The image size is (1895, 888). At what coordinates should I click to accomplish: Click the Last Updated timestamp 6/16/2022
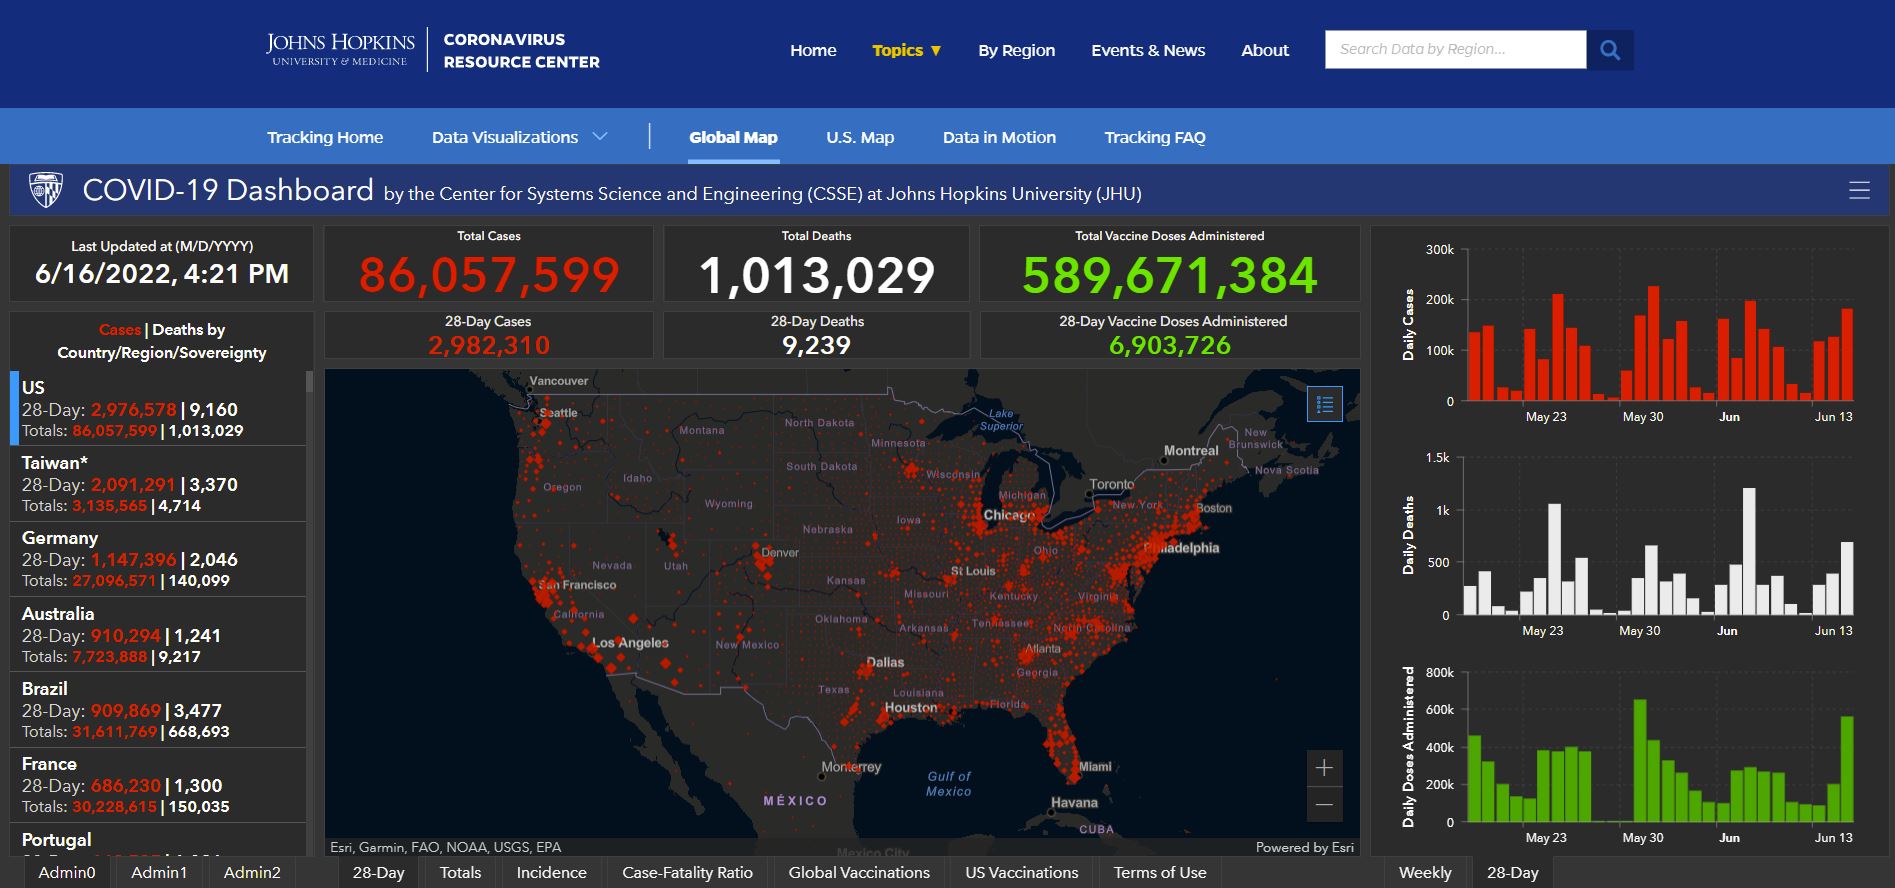tap(162, 274)
